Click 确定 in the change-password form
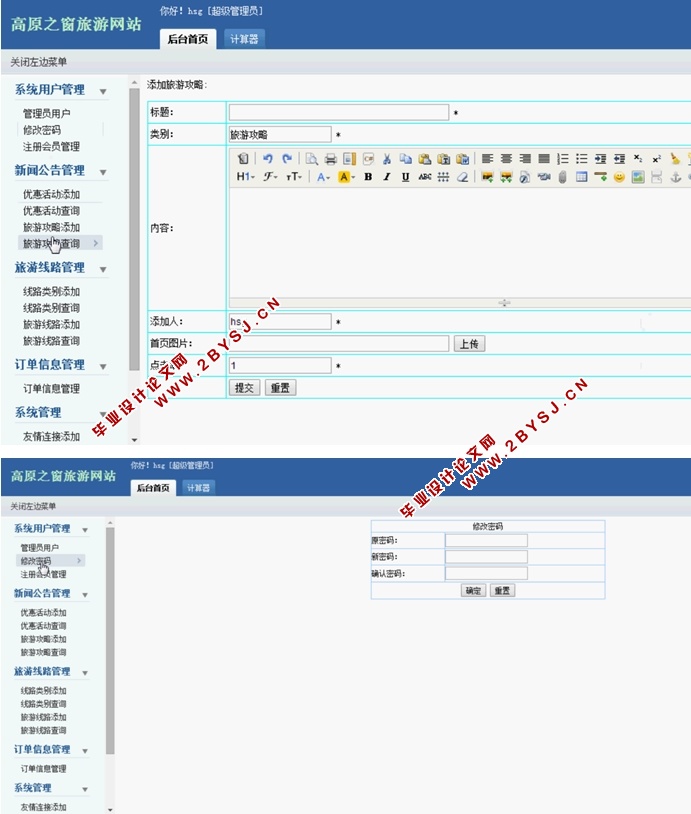The width and height of the screenshot is (691, 814). pyautogui.click(x=473, y=591)
